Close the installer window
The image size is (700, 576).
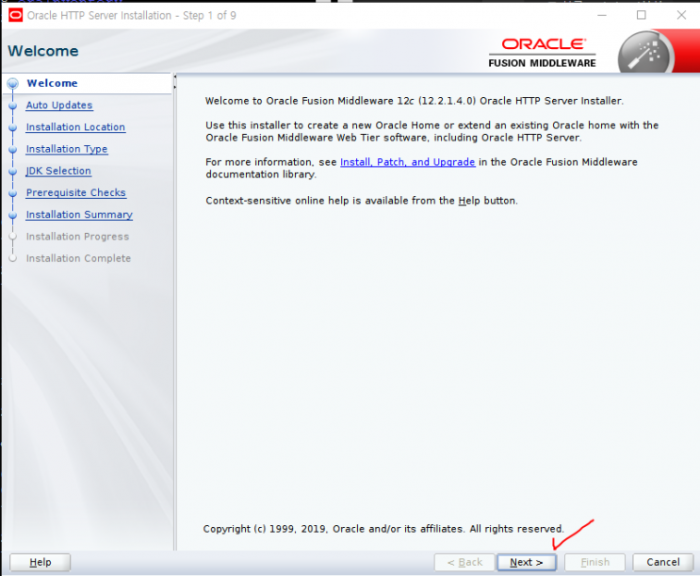pyautogui.click(x=681, y=15)
